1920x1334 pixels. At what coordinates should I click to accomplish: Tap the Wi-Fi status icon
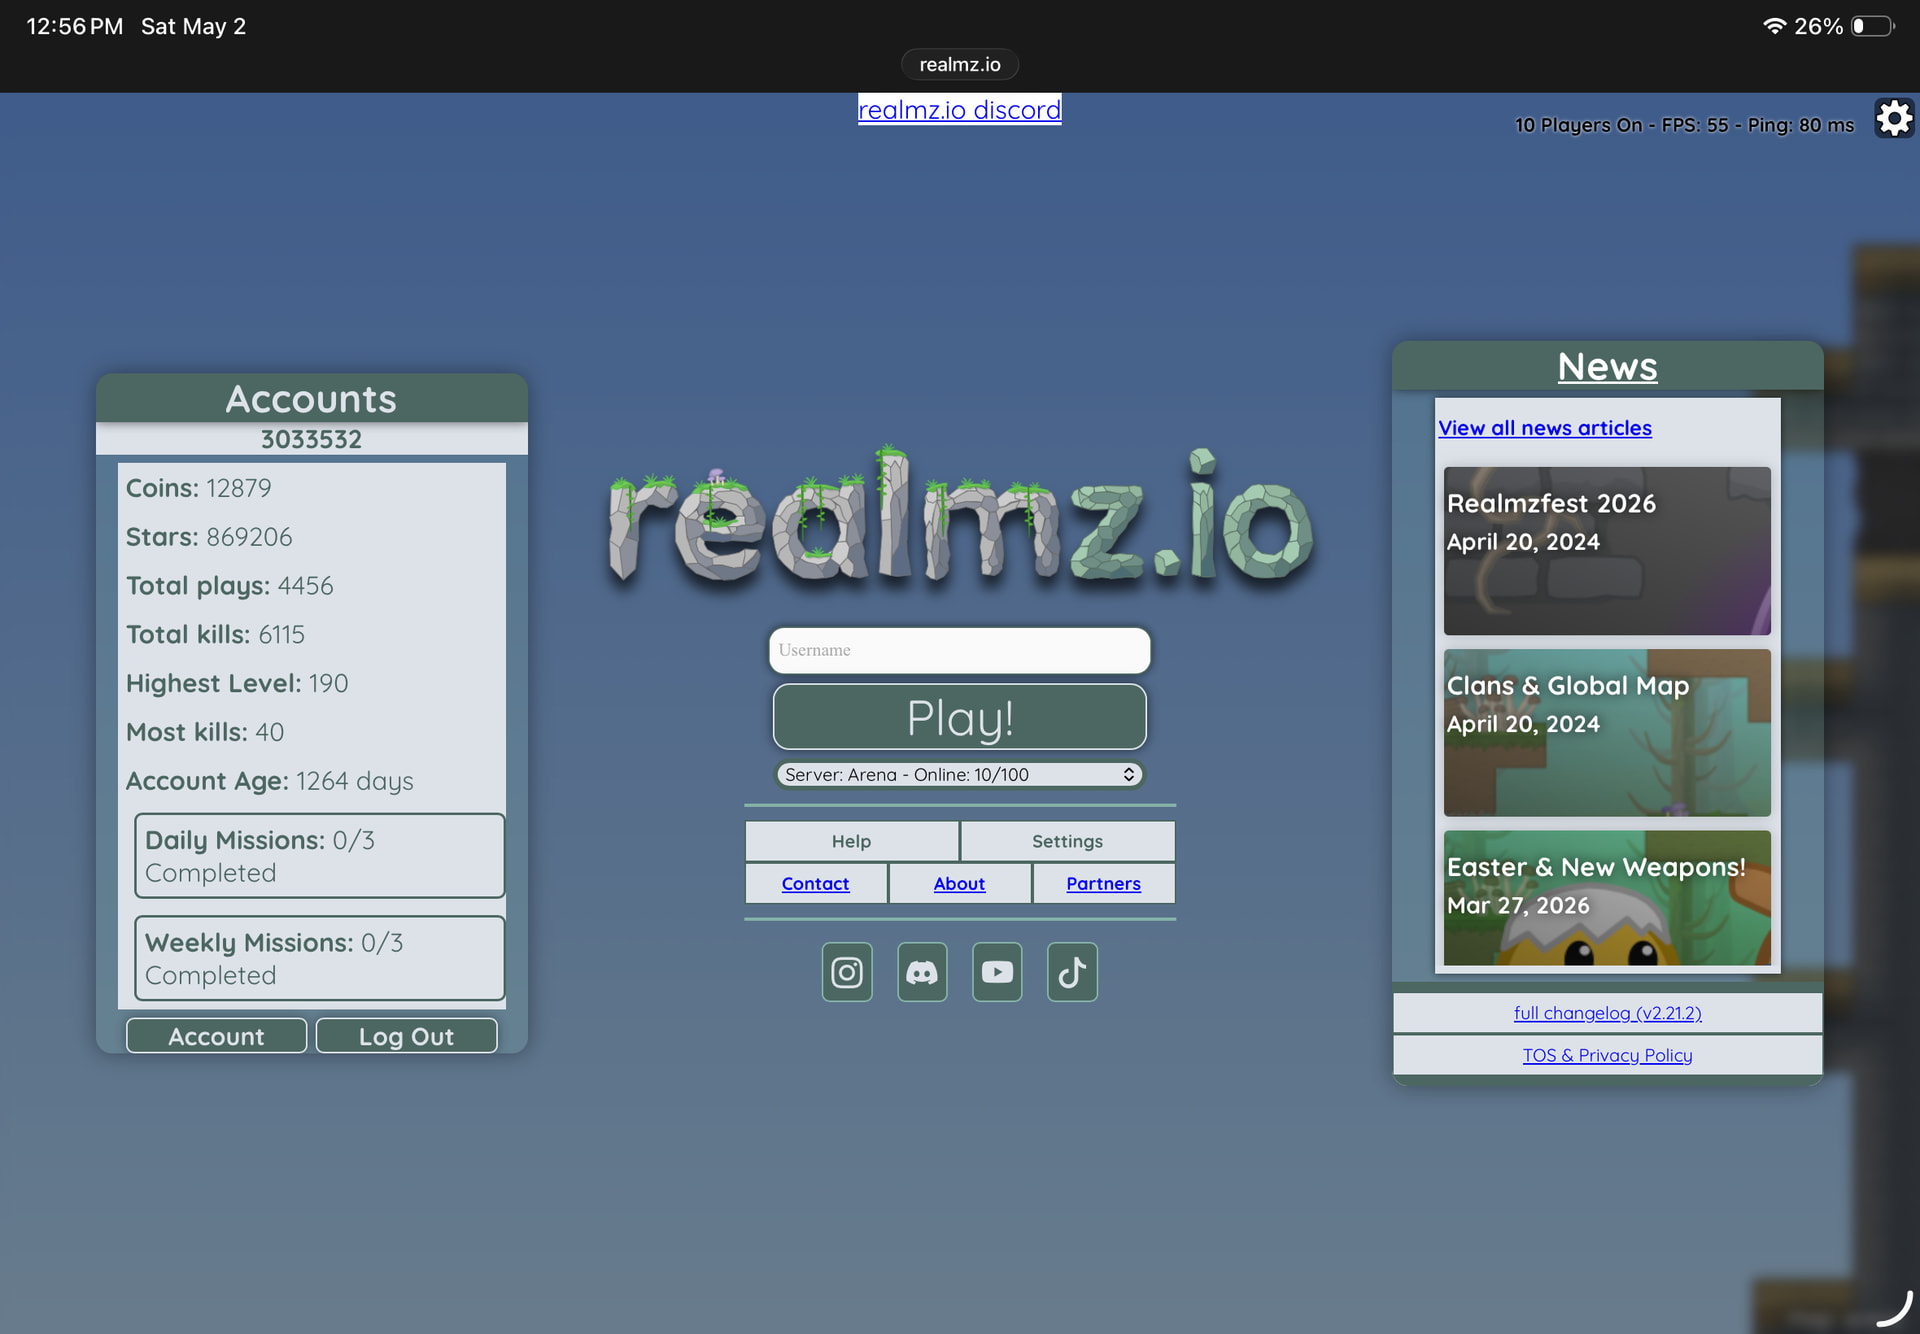click(x=1775, y=26)
